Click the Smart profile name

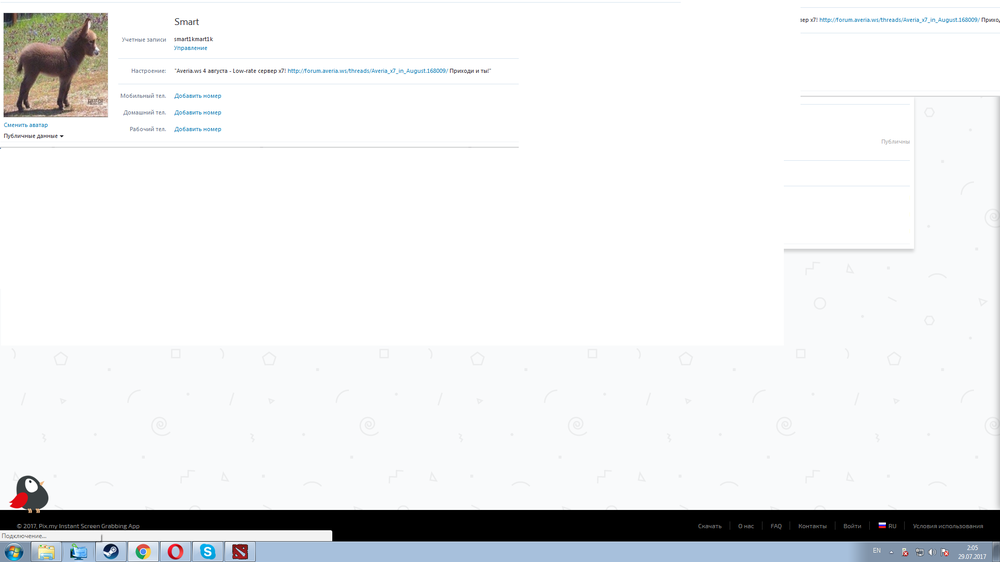point(186,22)
